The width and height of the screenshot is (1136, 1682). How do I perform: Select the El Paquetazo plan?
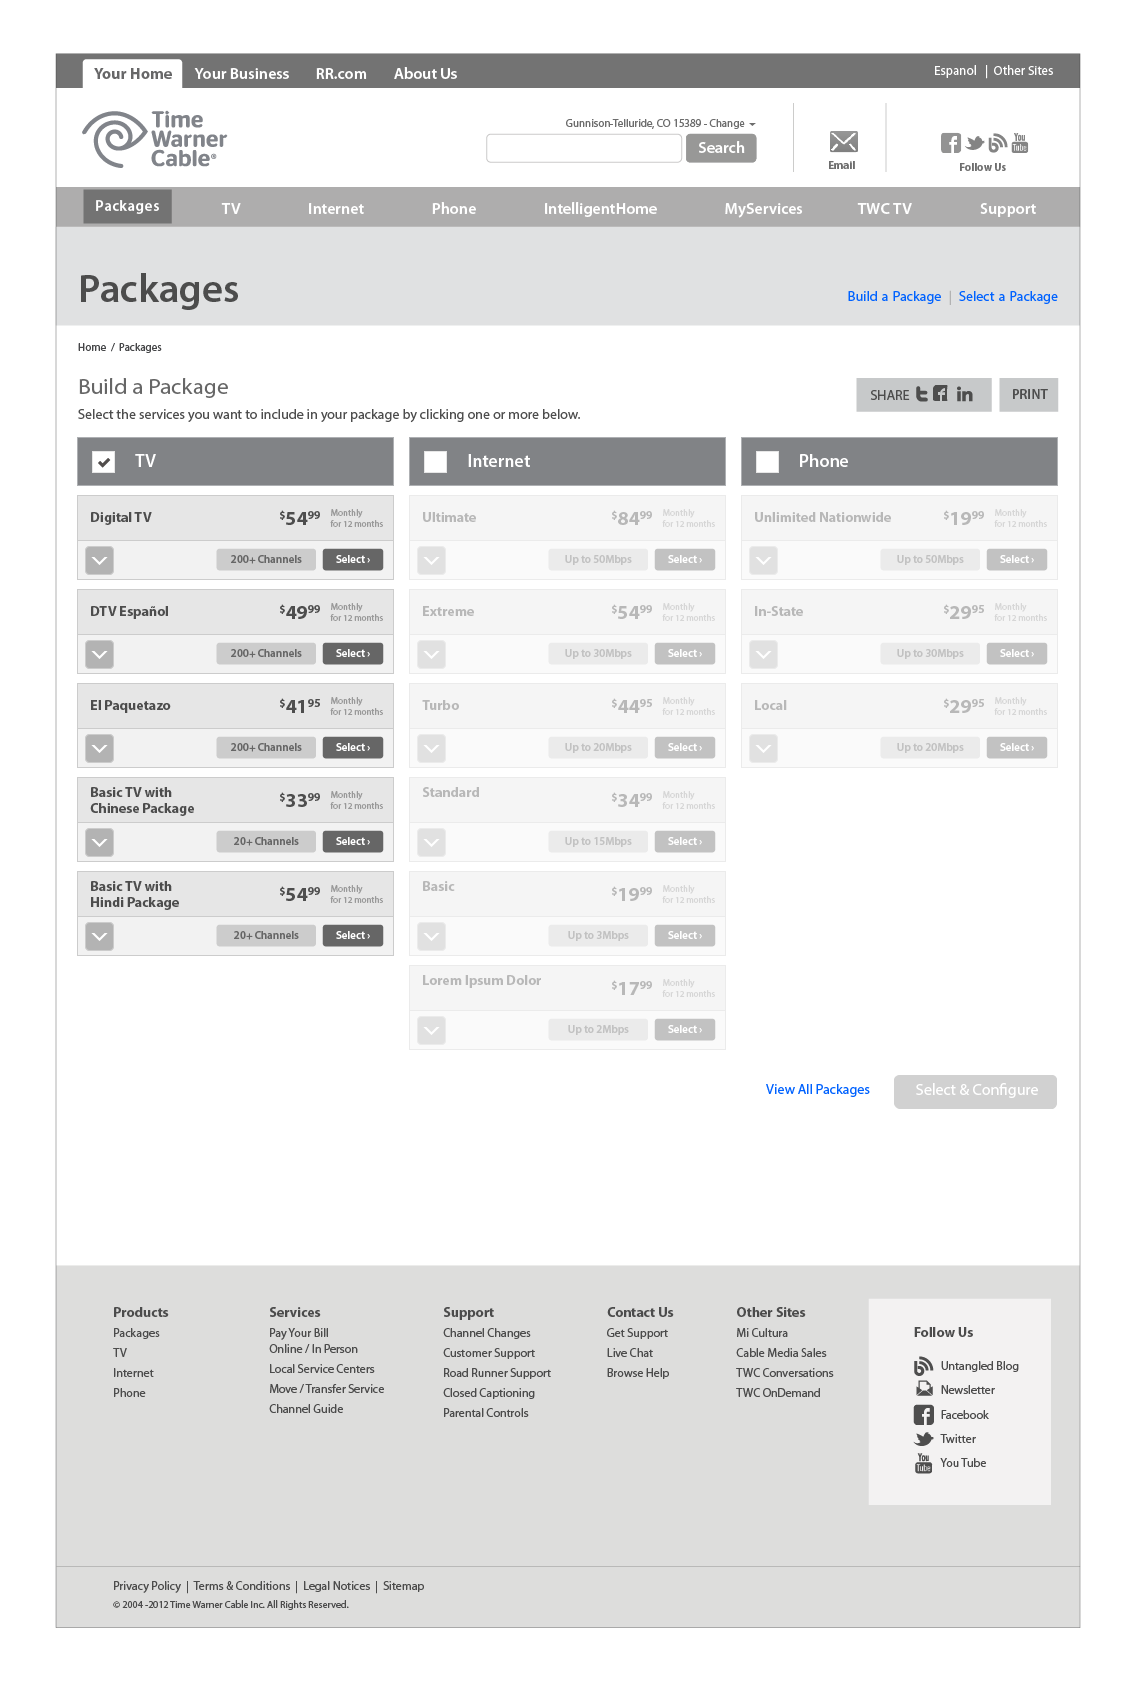click(x=353, y=748)
